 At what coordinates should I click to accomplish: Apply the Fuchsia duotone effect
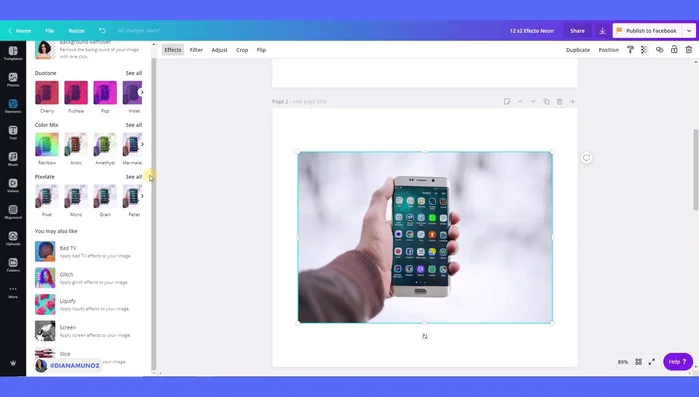pyautogui.click(x=76, y=93)
